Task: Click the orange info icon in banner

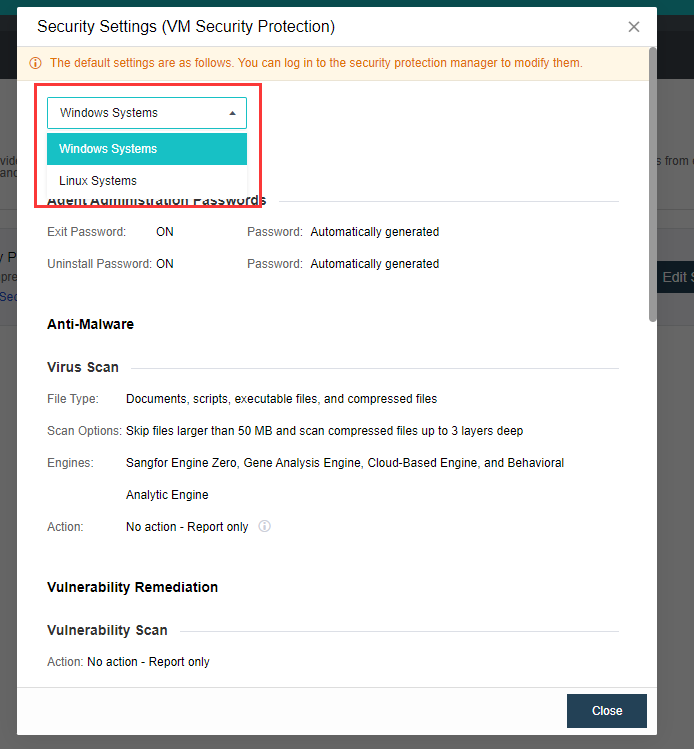Action: tap(36, 63)
